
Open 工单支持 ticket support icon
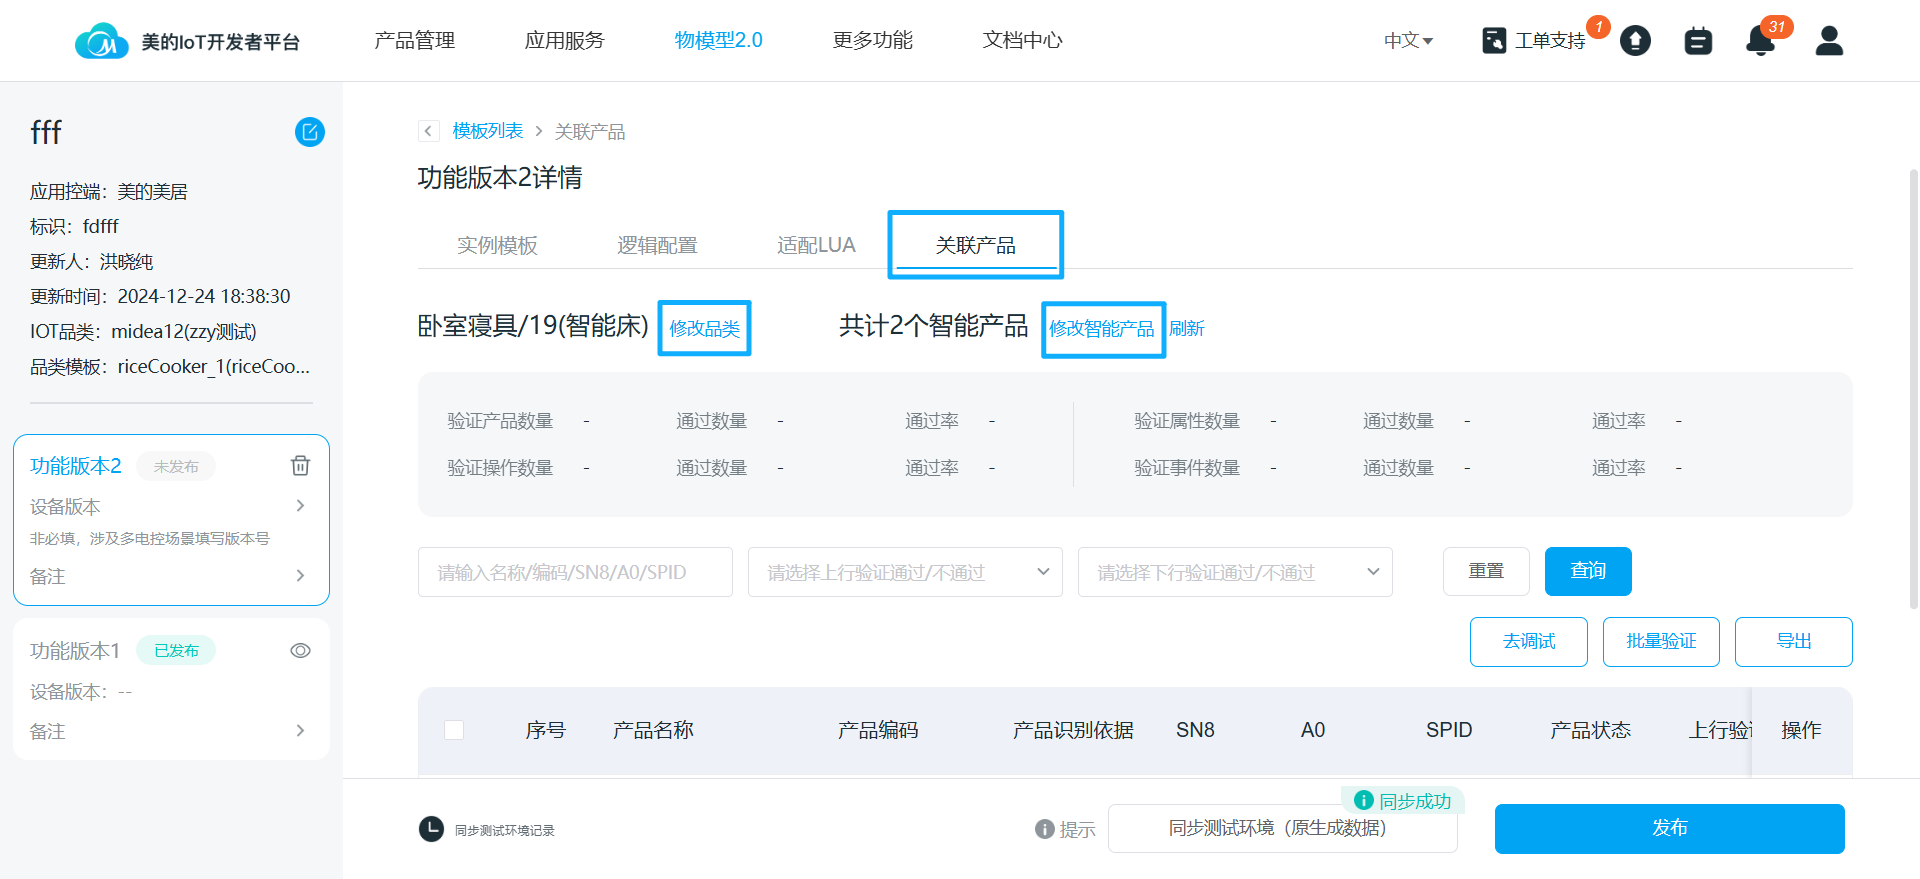pyautogui.click(x=1494, y=41)
